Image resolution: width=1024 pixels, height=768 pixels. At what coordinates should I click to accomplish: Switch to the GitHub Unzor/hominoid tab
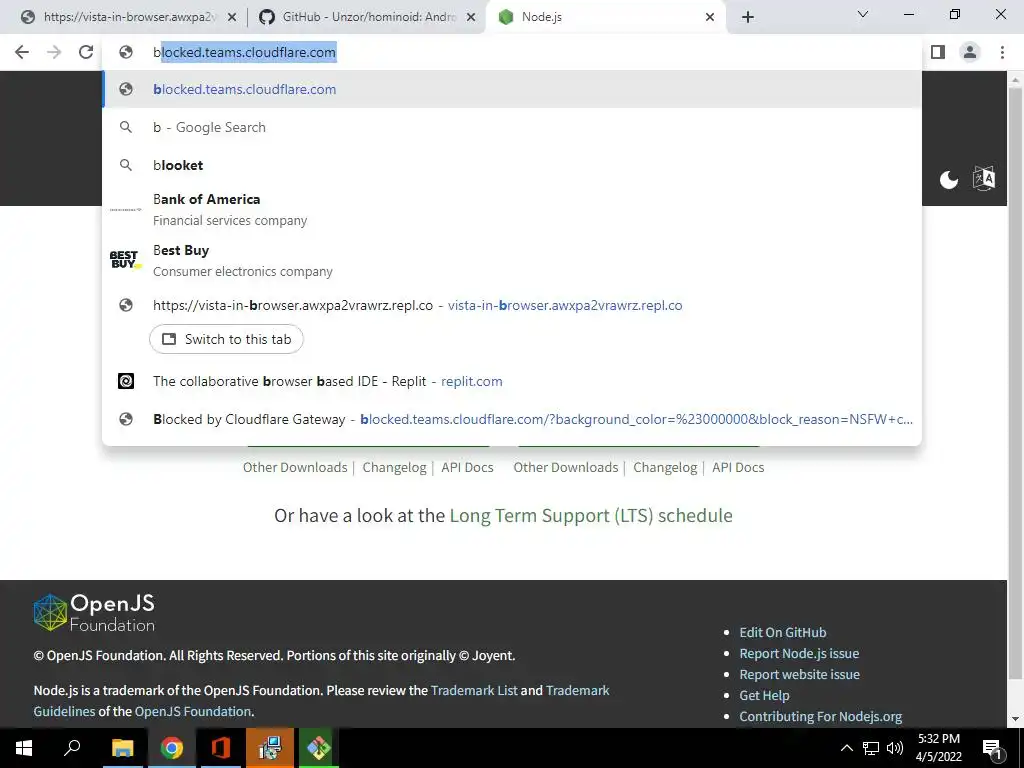click(x=366, y=17)
